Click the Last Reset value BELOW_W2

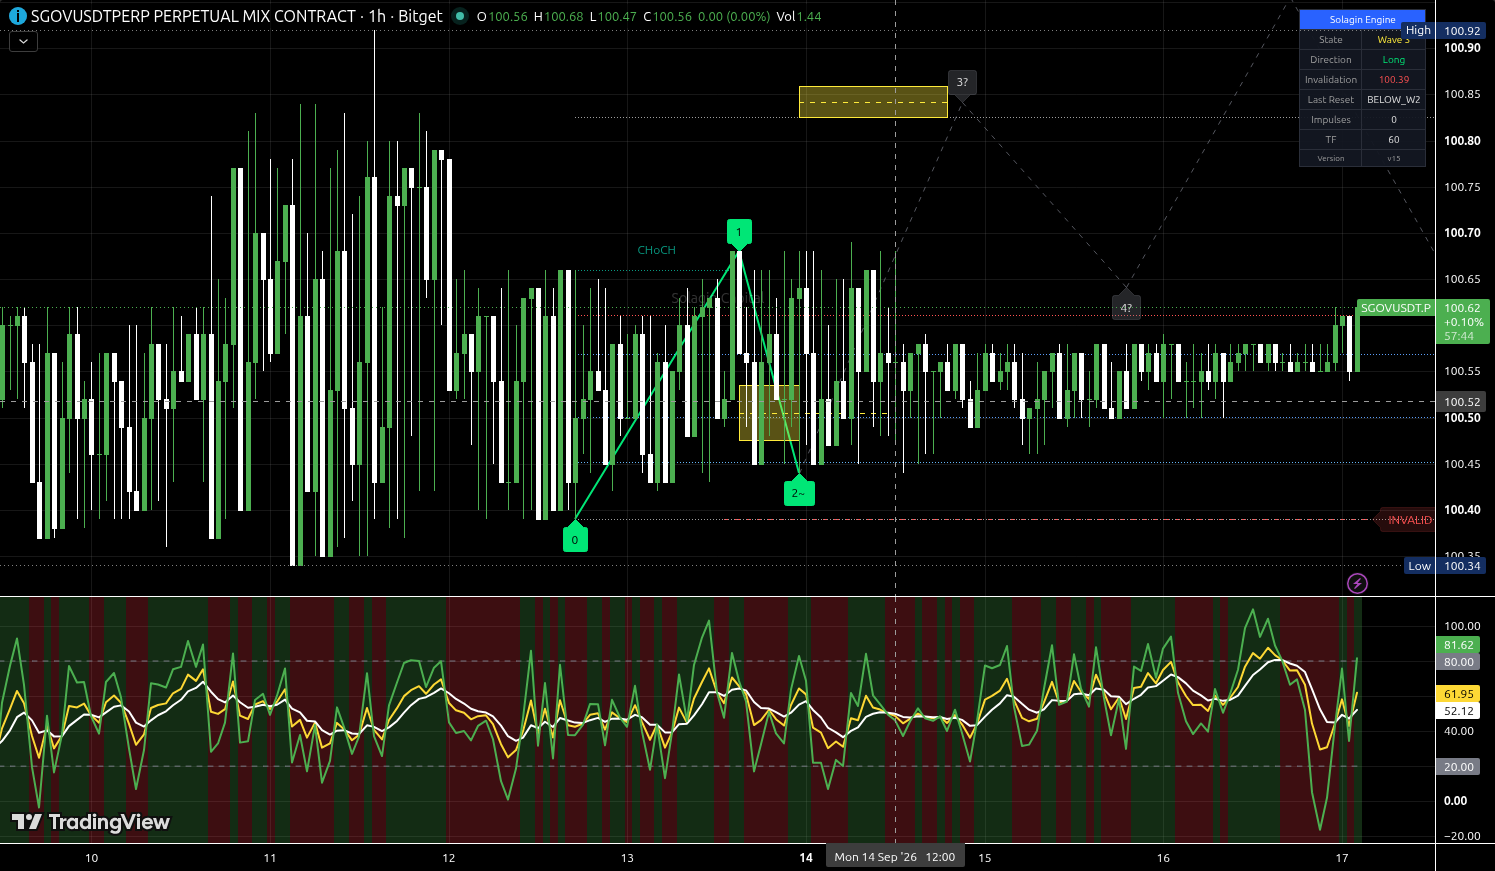[1394, 100]
